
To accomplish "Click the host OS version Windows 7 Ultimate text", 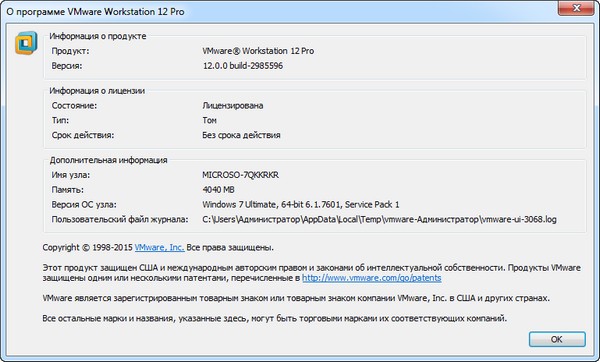I will (x=300, y=205).
